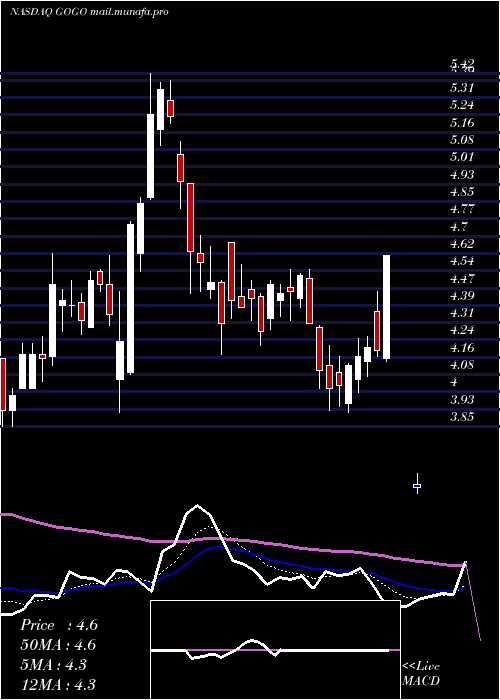Screen dimensions: 500x700
Task: Click the '50MA : 4.6' readout
Action: click(58, 645)
